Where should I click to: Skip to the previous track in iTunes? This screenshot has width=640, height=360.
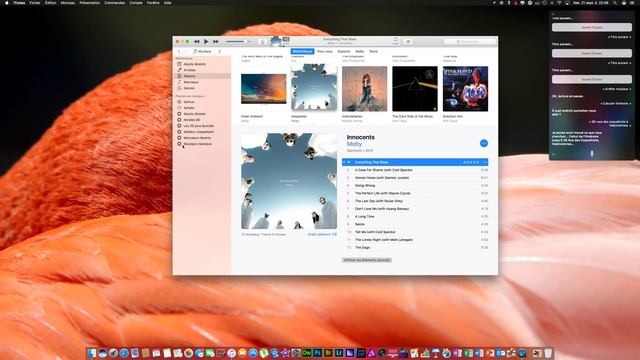click(197, 42)
